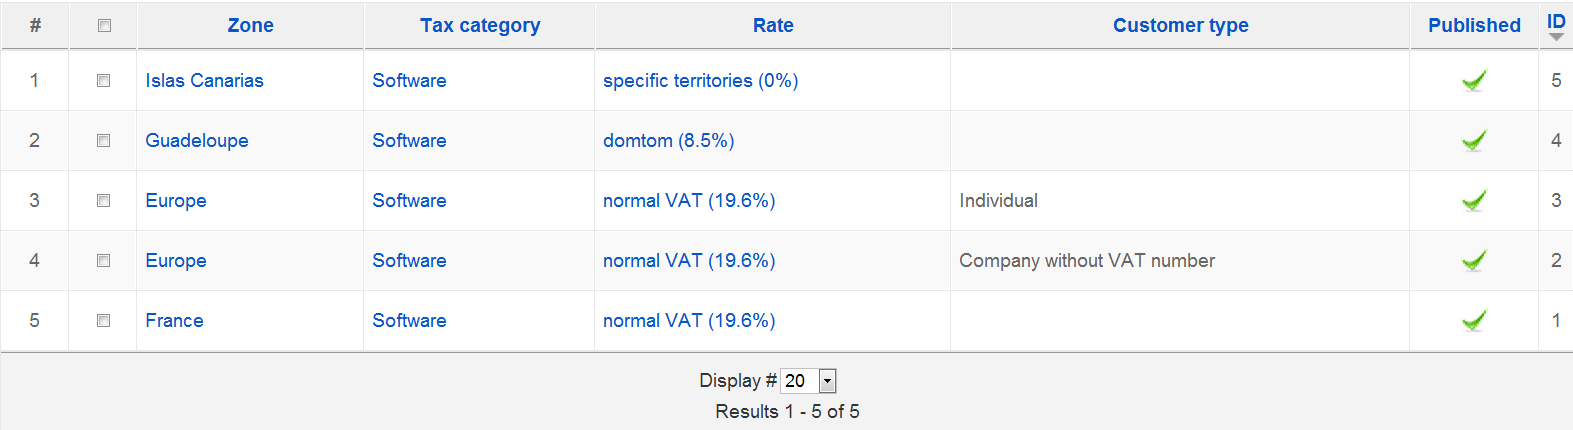1573x430 pixels.
Task: Sort table by Zone column
Action: click(x=250, y=26)
